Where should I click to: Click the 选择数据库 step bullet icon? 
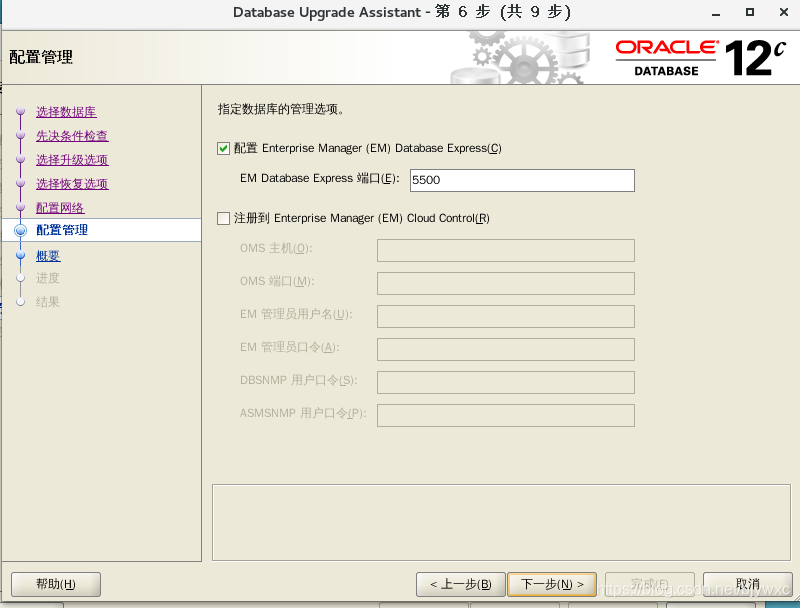[20, 111]
